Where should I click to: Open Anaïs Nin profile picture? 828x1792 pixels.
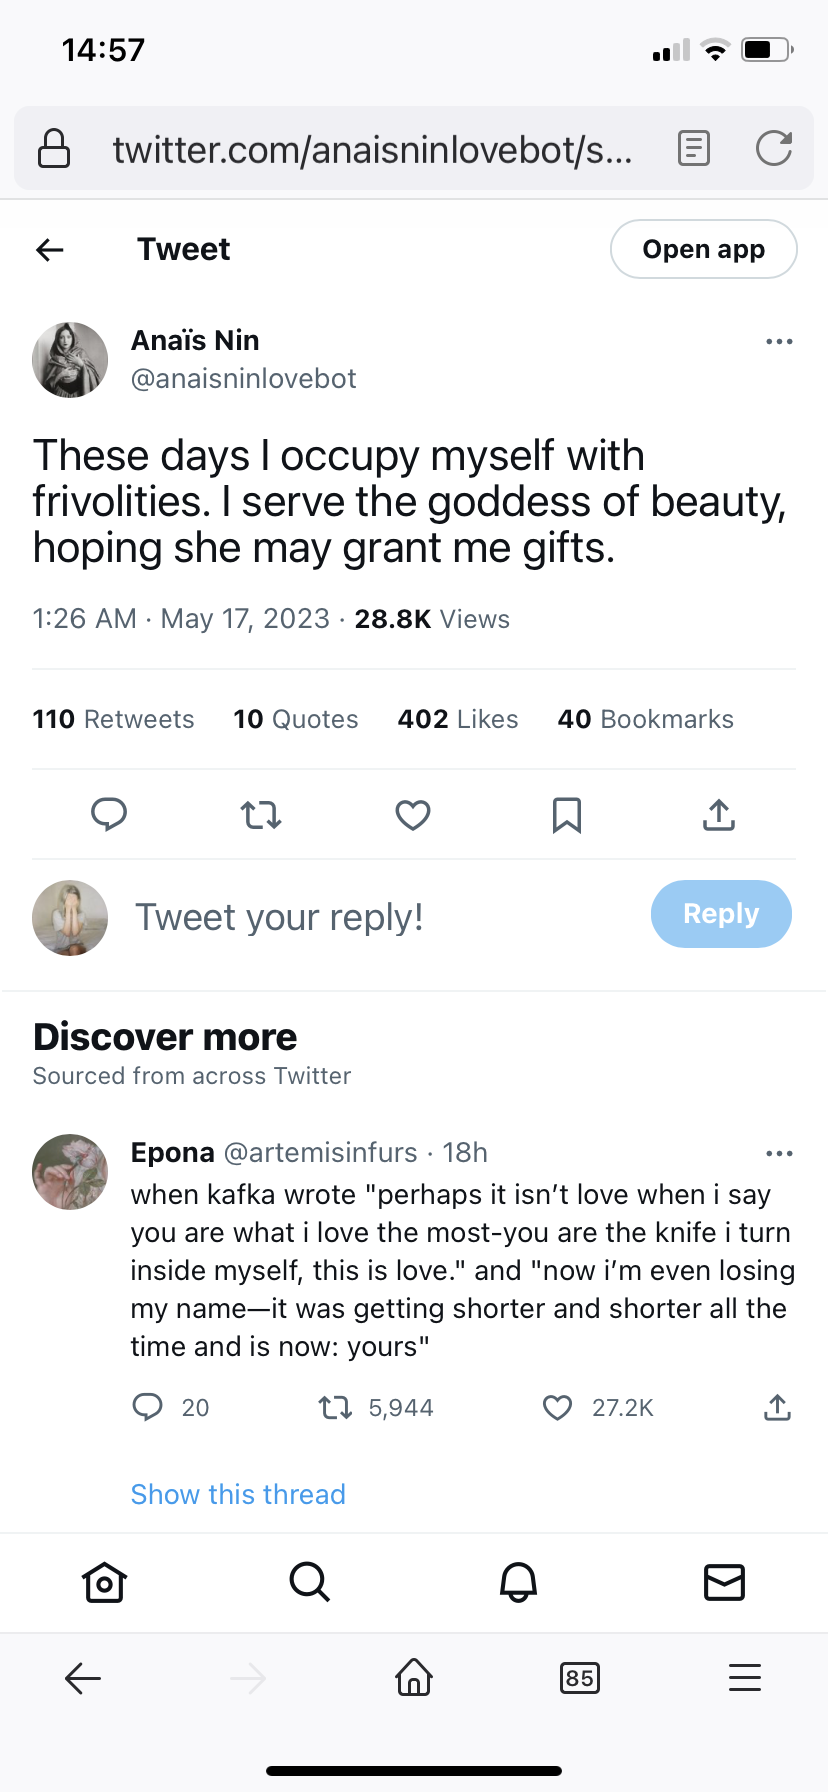pyautogui.click(x=70, y=360)
